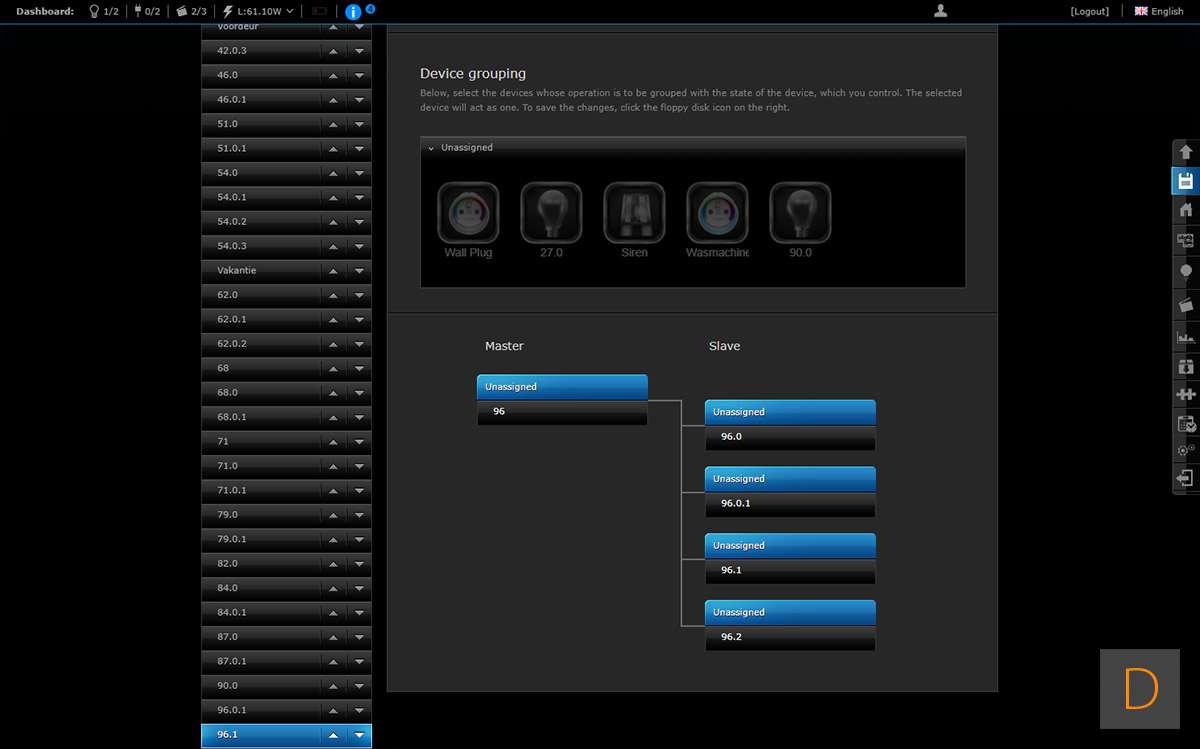Screen dimensions: 1200x749
Task: Select device 62.0 in the list
Action: (260, 295)
